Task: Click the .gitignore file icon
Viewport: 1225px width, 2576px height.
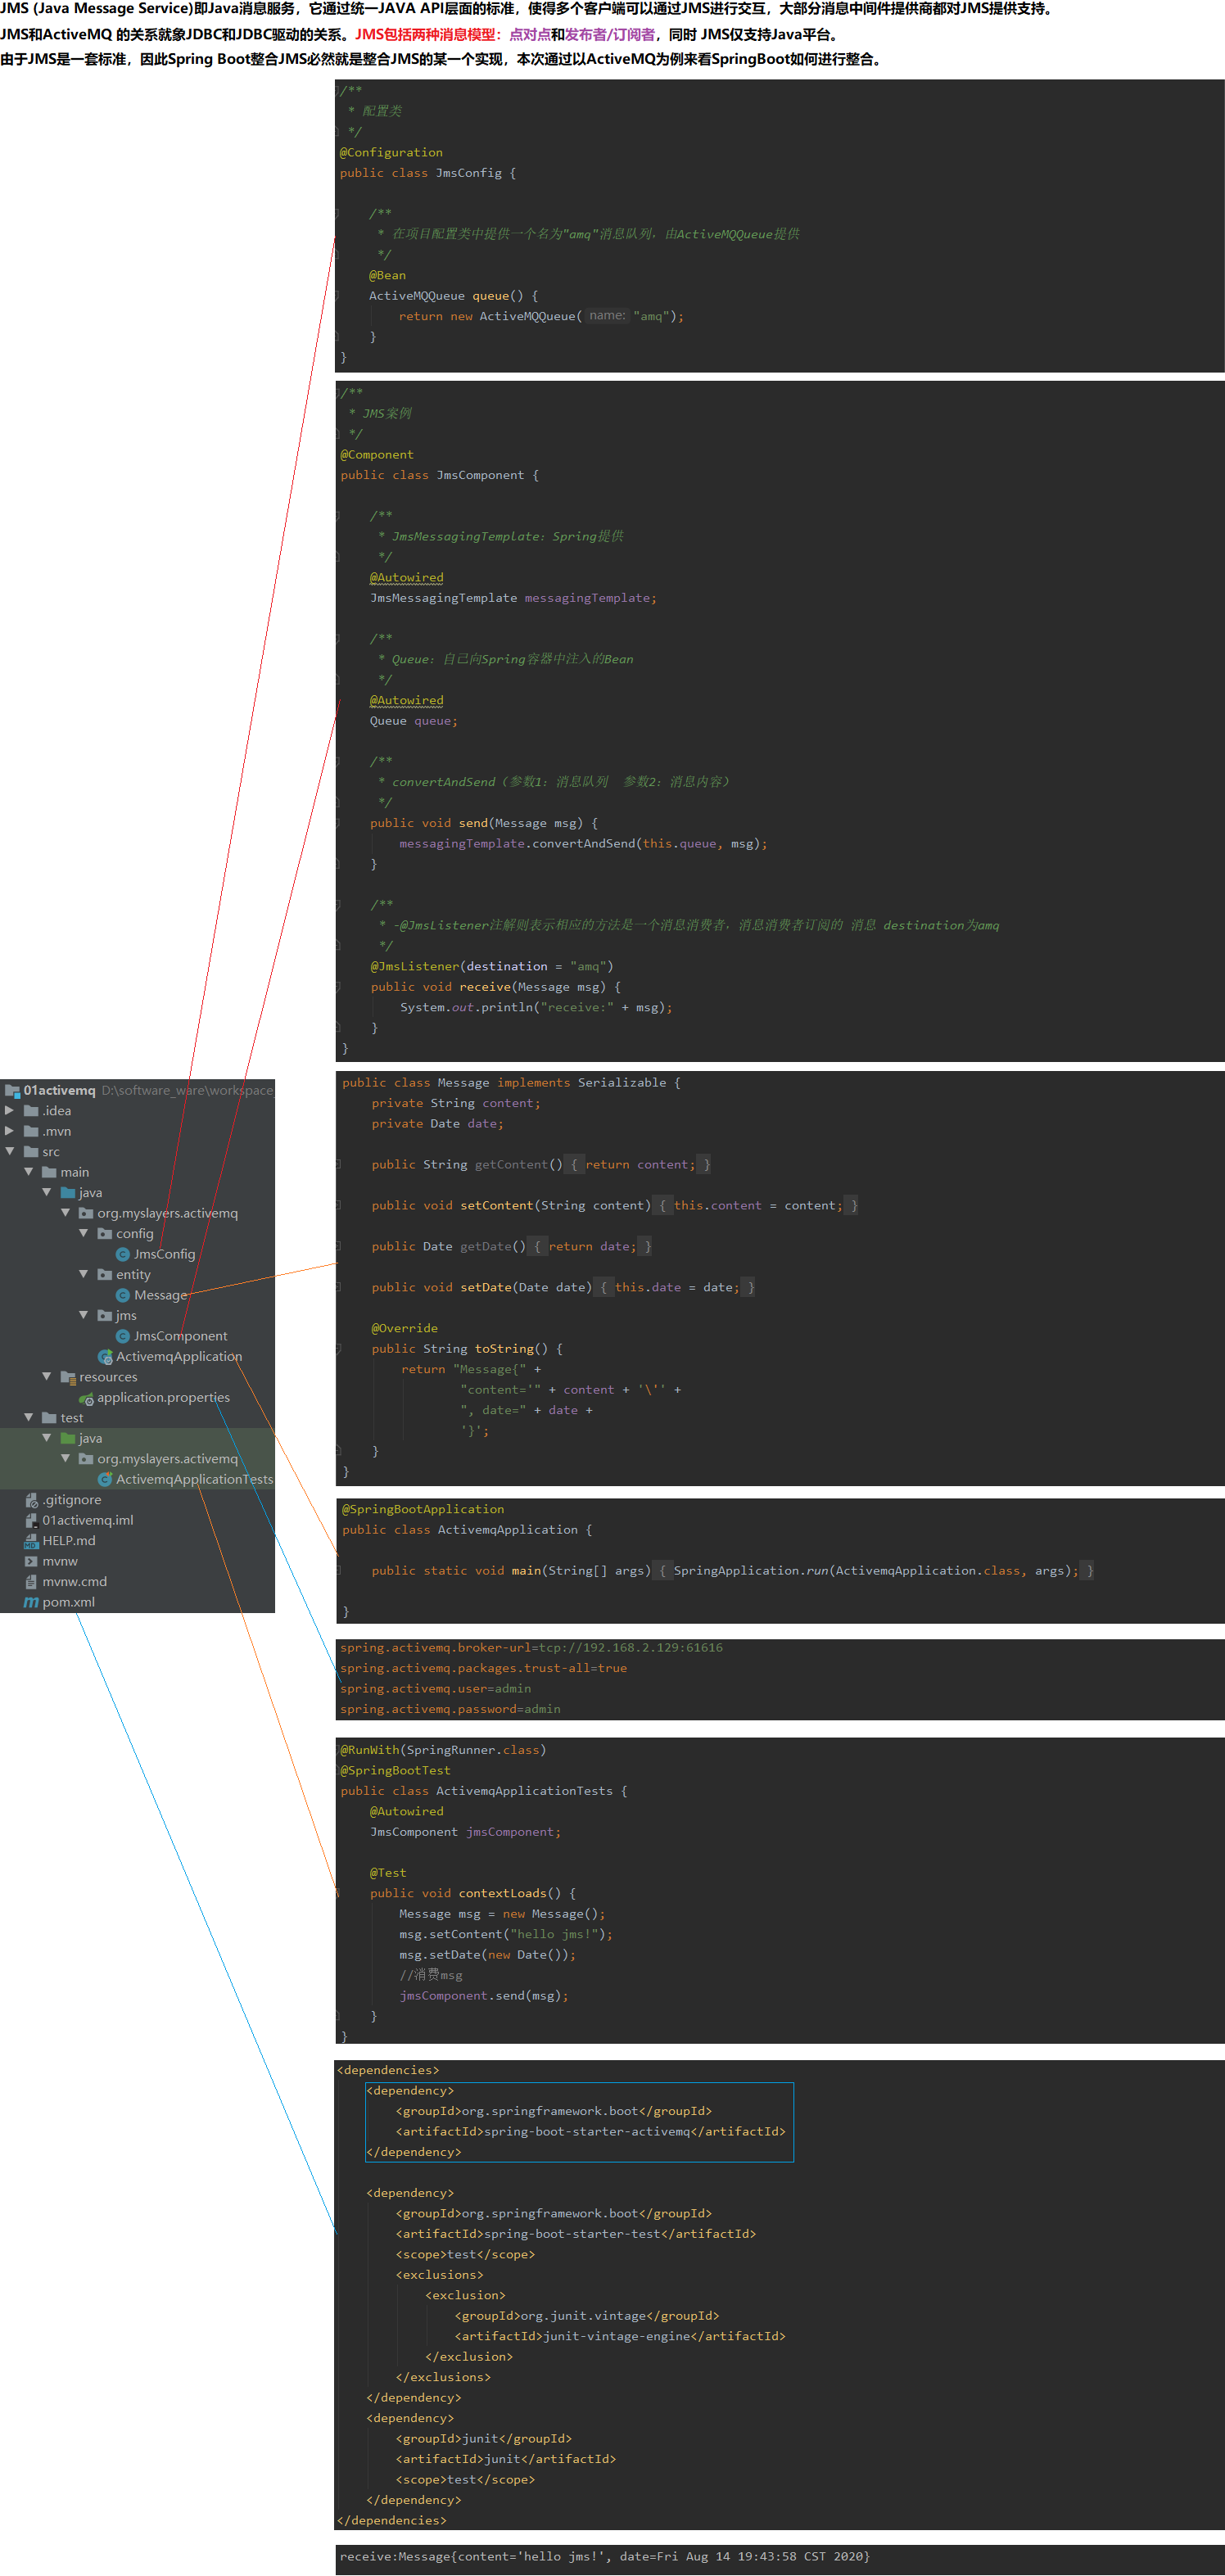Action: point(31,1500)
